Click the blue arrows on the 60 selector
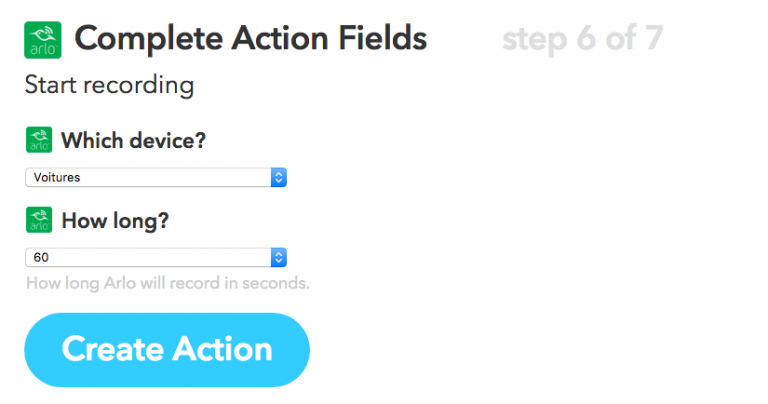This screenshot has height=404, width=768. [279, 257]
